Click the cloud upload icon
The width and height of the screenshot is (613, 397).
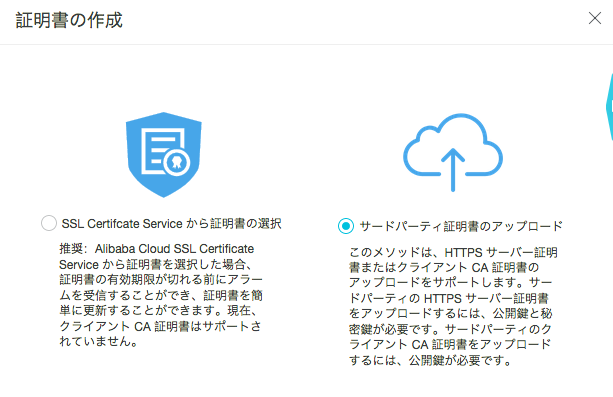(x=453, y=153)
